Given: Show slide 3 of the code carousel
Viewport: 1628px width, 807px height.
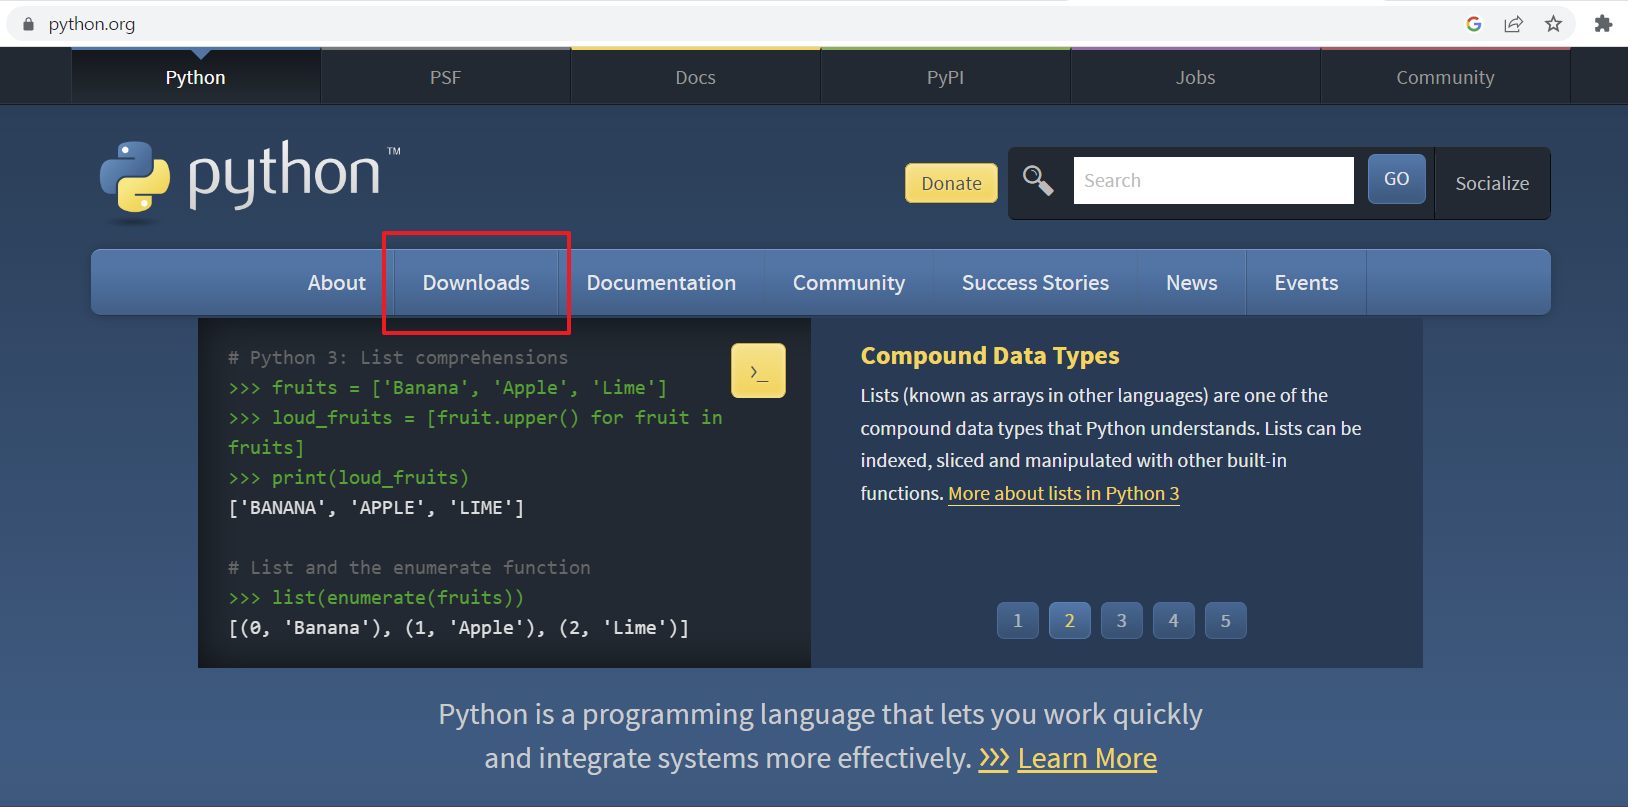Looking at the screenshot, I should tap(1122, 621).
